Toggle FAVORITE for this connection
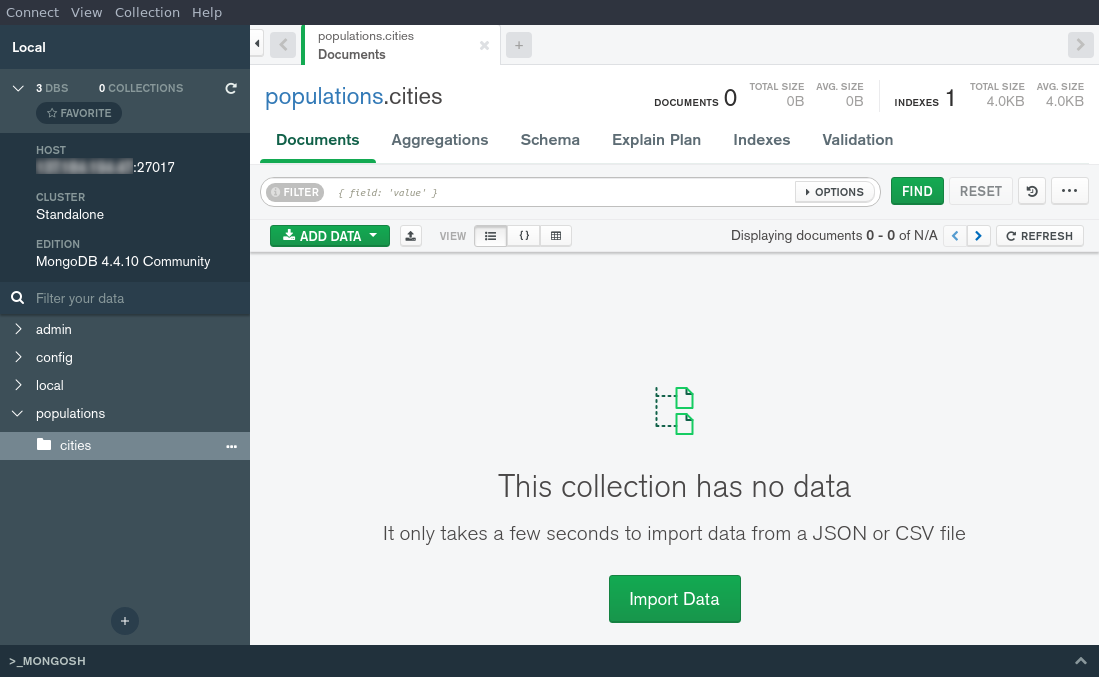 [78, 112]
